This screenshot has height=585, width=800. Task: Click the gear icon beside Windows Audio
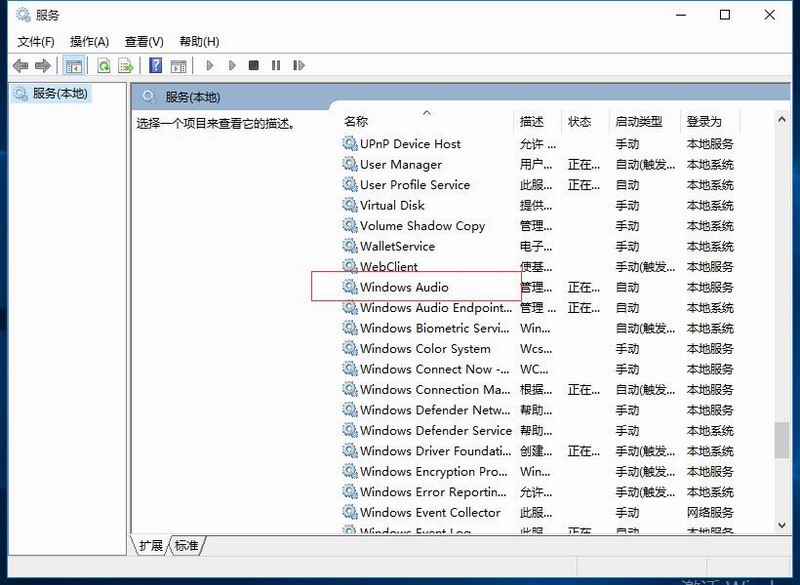pyautogui.click(x=349, y=287)
